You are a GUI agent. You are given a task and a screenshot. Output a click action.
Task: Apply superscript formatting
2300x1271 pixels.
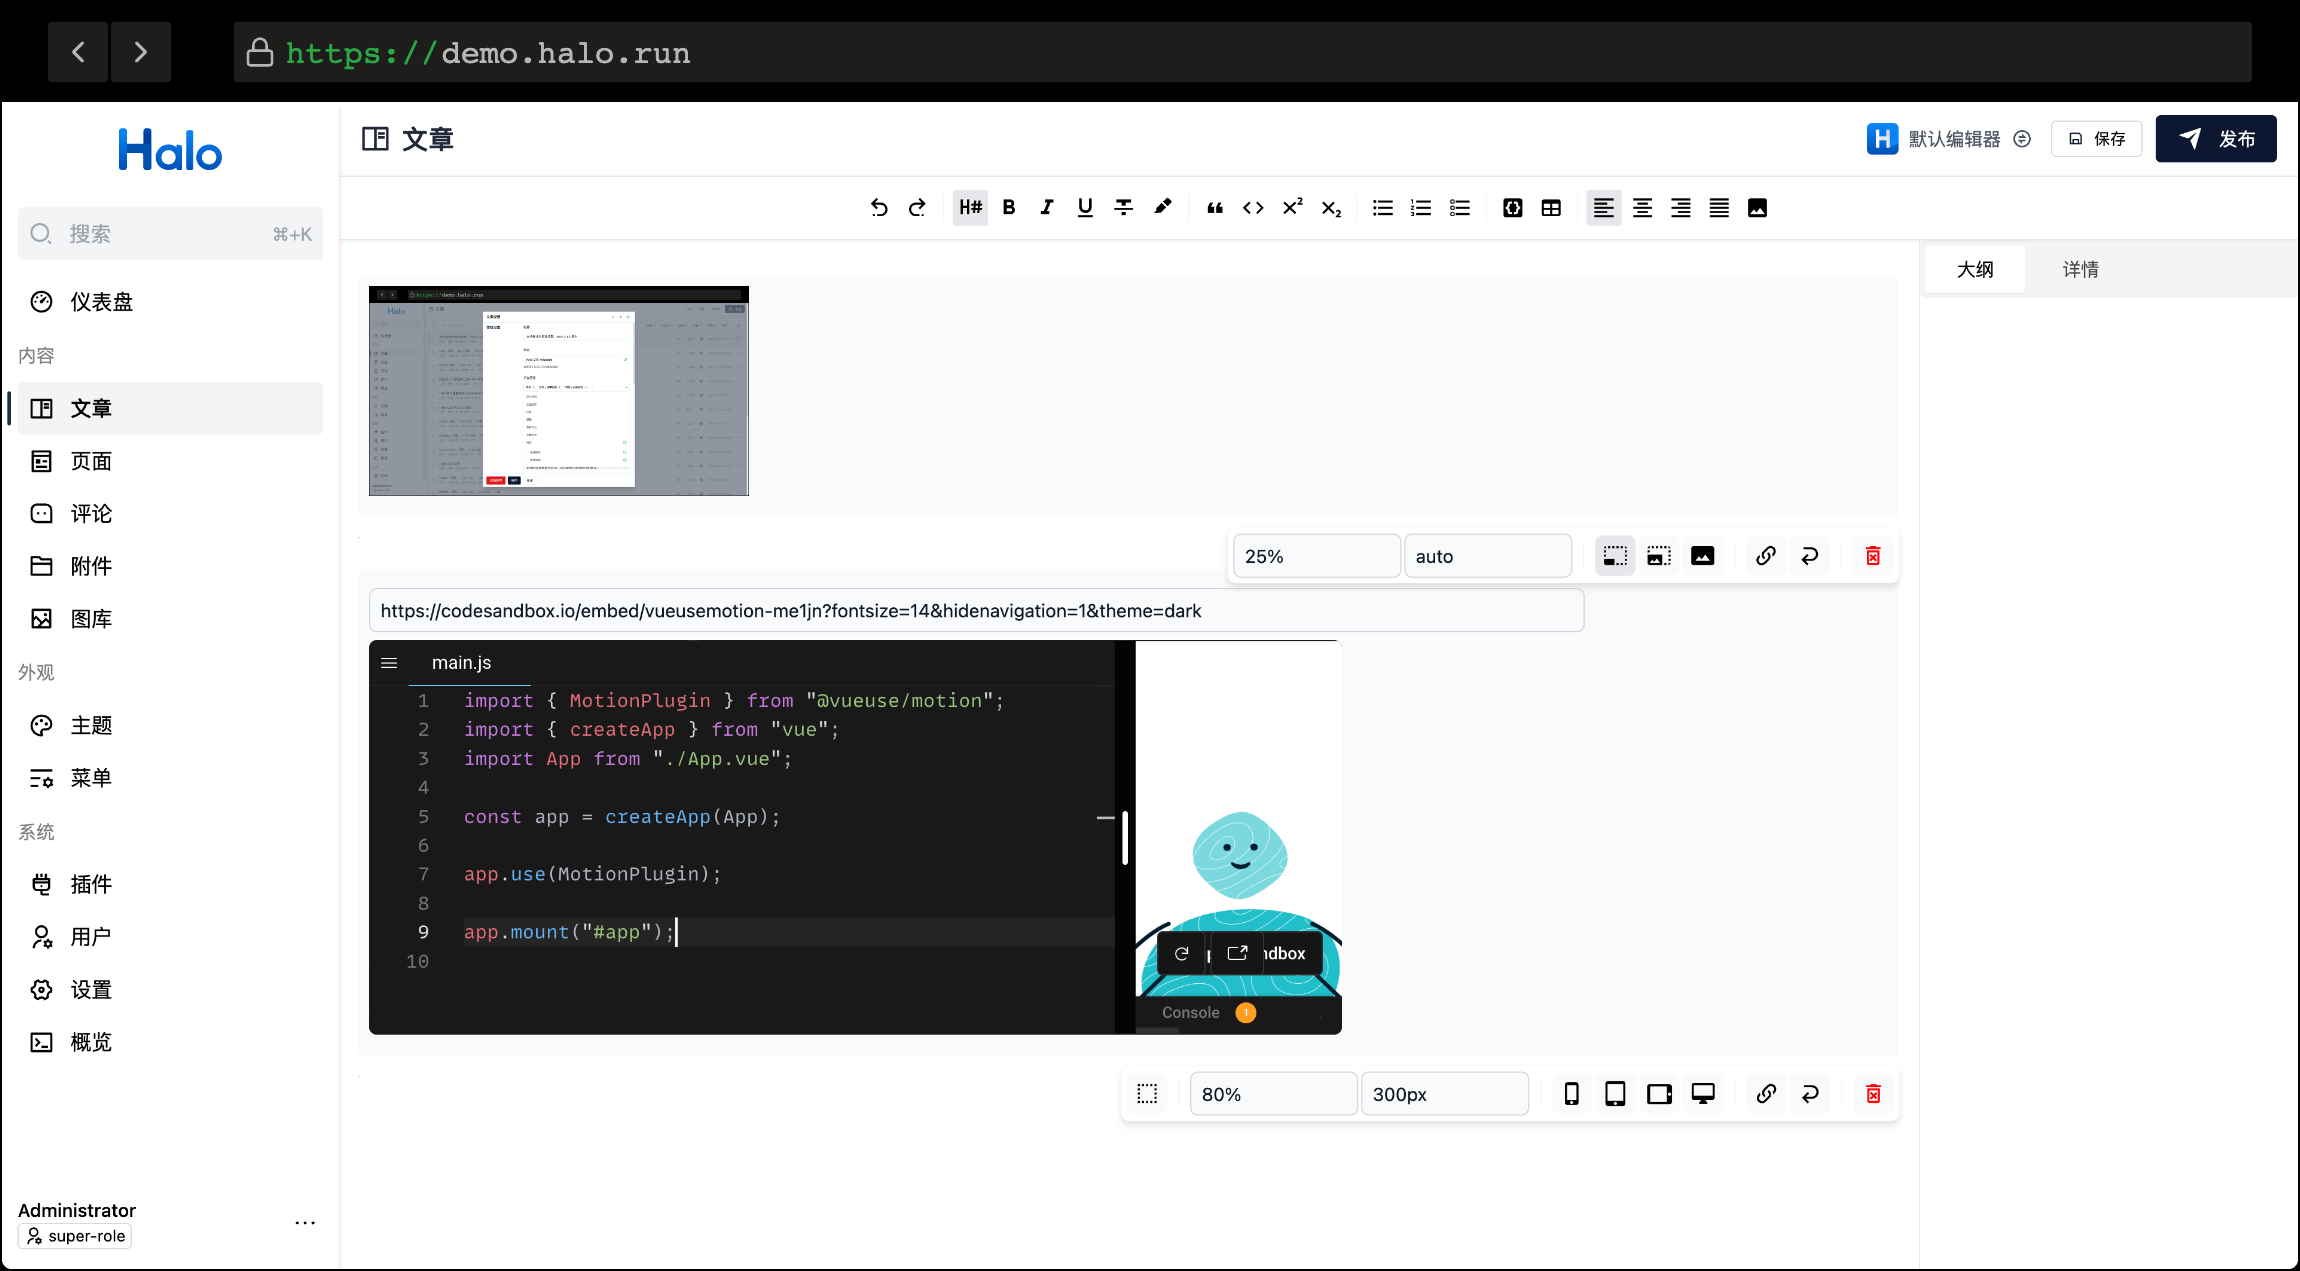click(1291, 207)
